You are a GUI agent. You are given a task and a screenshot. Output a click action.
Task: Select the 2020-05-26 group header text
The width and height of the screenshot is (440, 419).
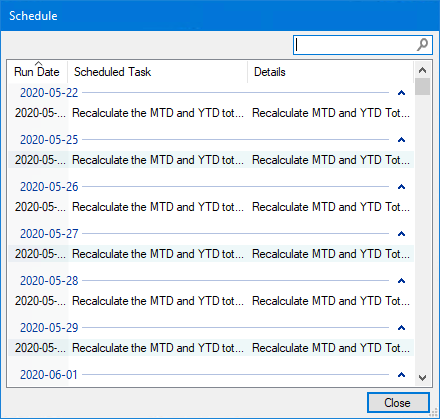[x=49, y=187]
